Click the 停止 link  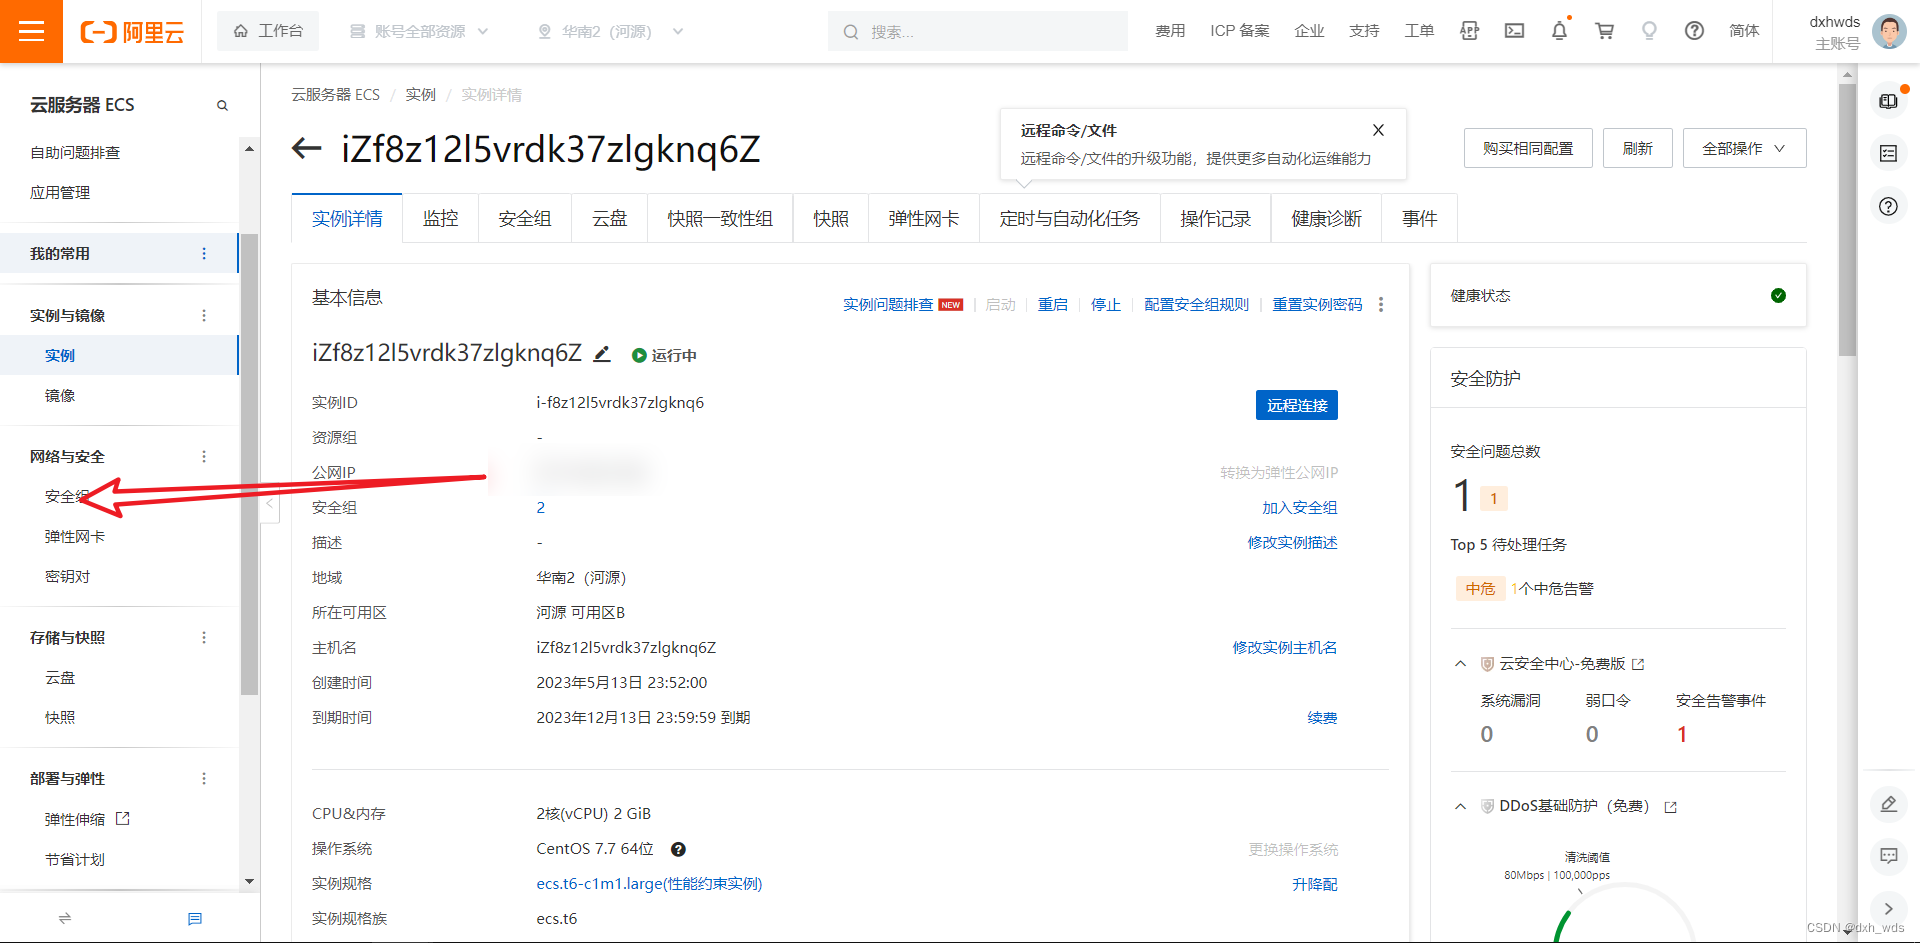click(1106, 304)
